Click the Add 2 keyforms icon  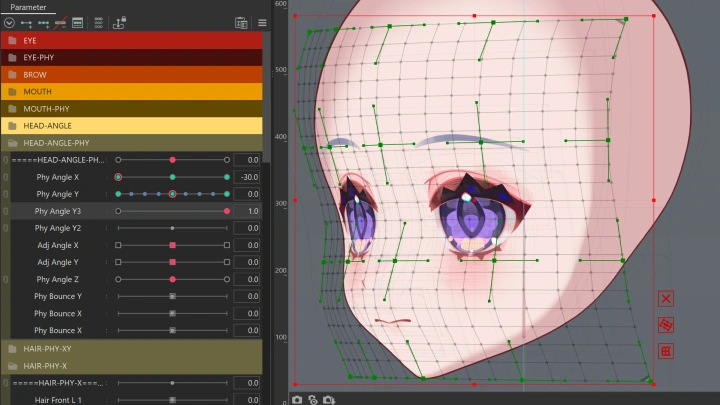[x=26, y=22]
